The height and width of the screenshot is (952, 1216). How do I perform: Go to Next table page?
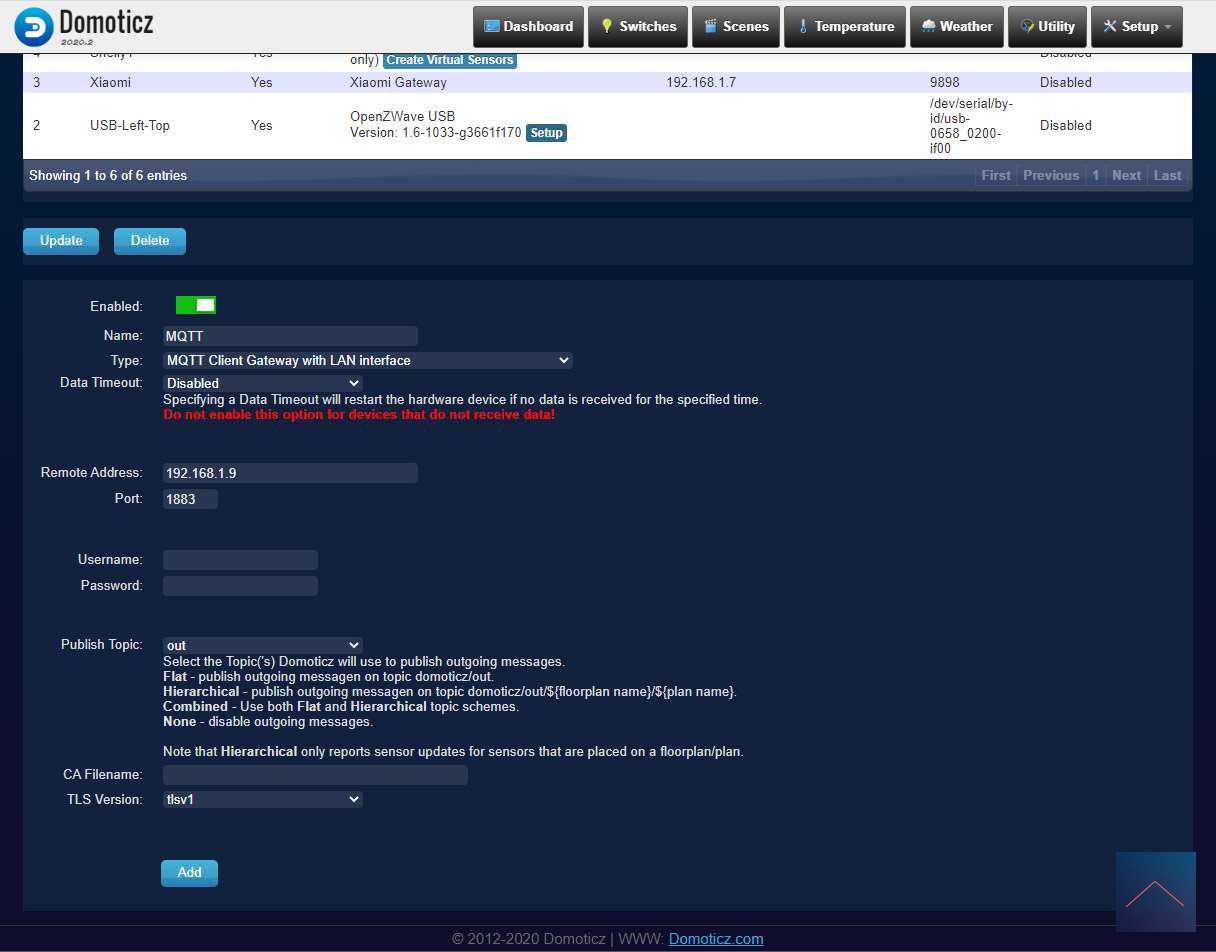pyautogui.click(x=1126, y=175)
